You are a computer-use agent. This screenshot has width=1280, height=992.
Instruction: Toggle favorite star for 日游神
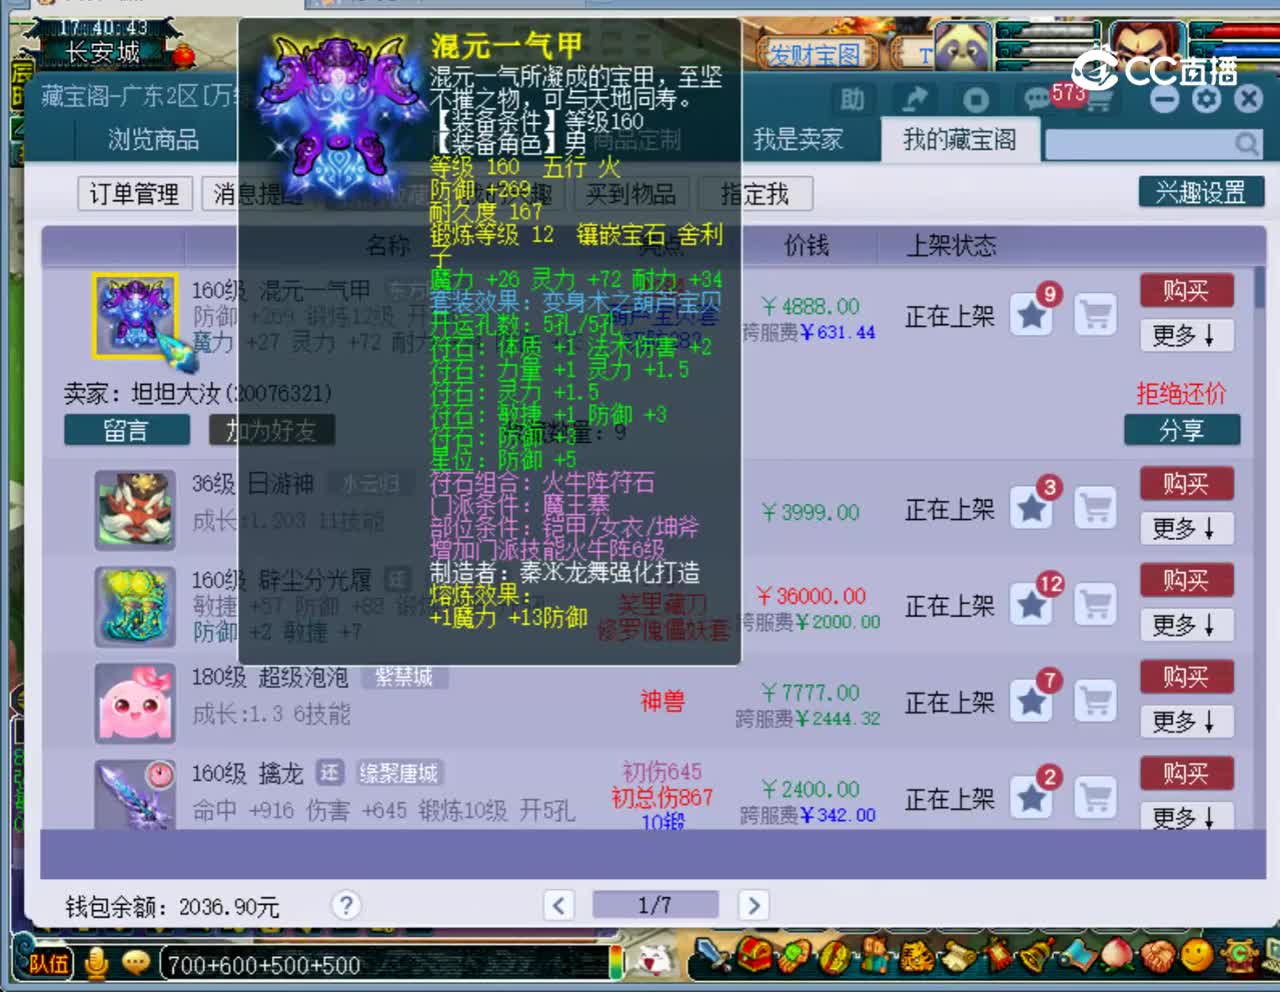(x=1032, y=509)
